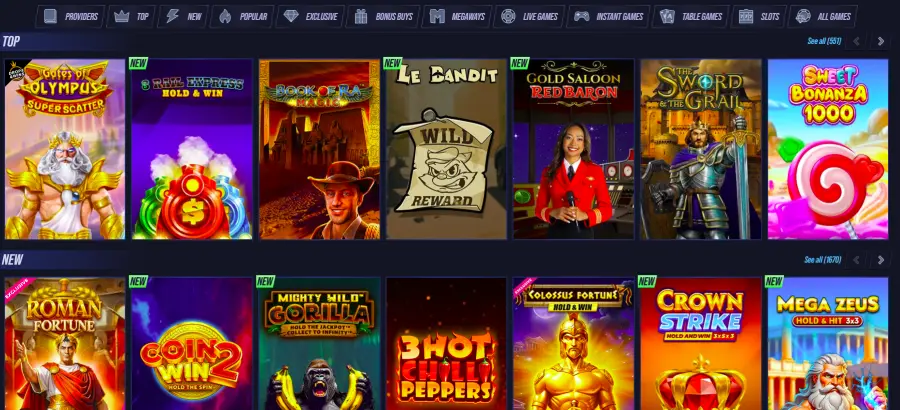Click the All Games icon
Screen dimensions: 900x410
(x=803, y=17)
